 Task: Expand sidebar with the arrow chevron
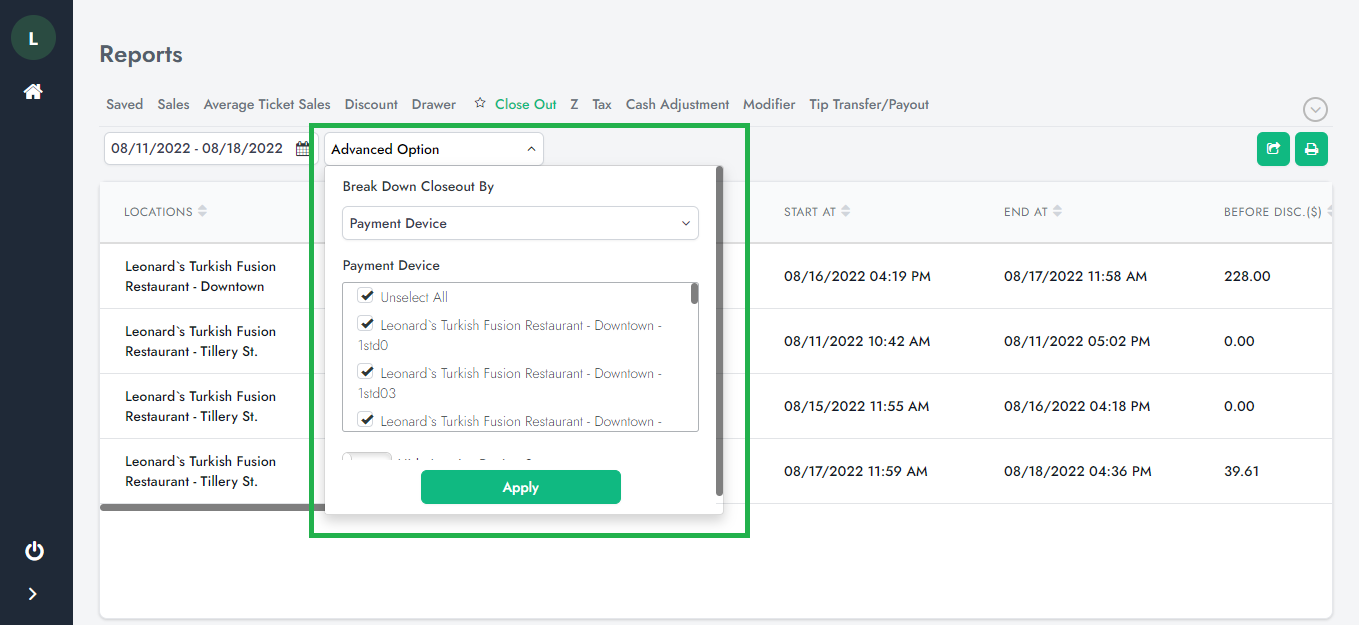[33, 594]
